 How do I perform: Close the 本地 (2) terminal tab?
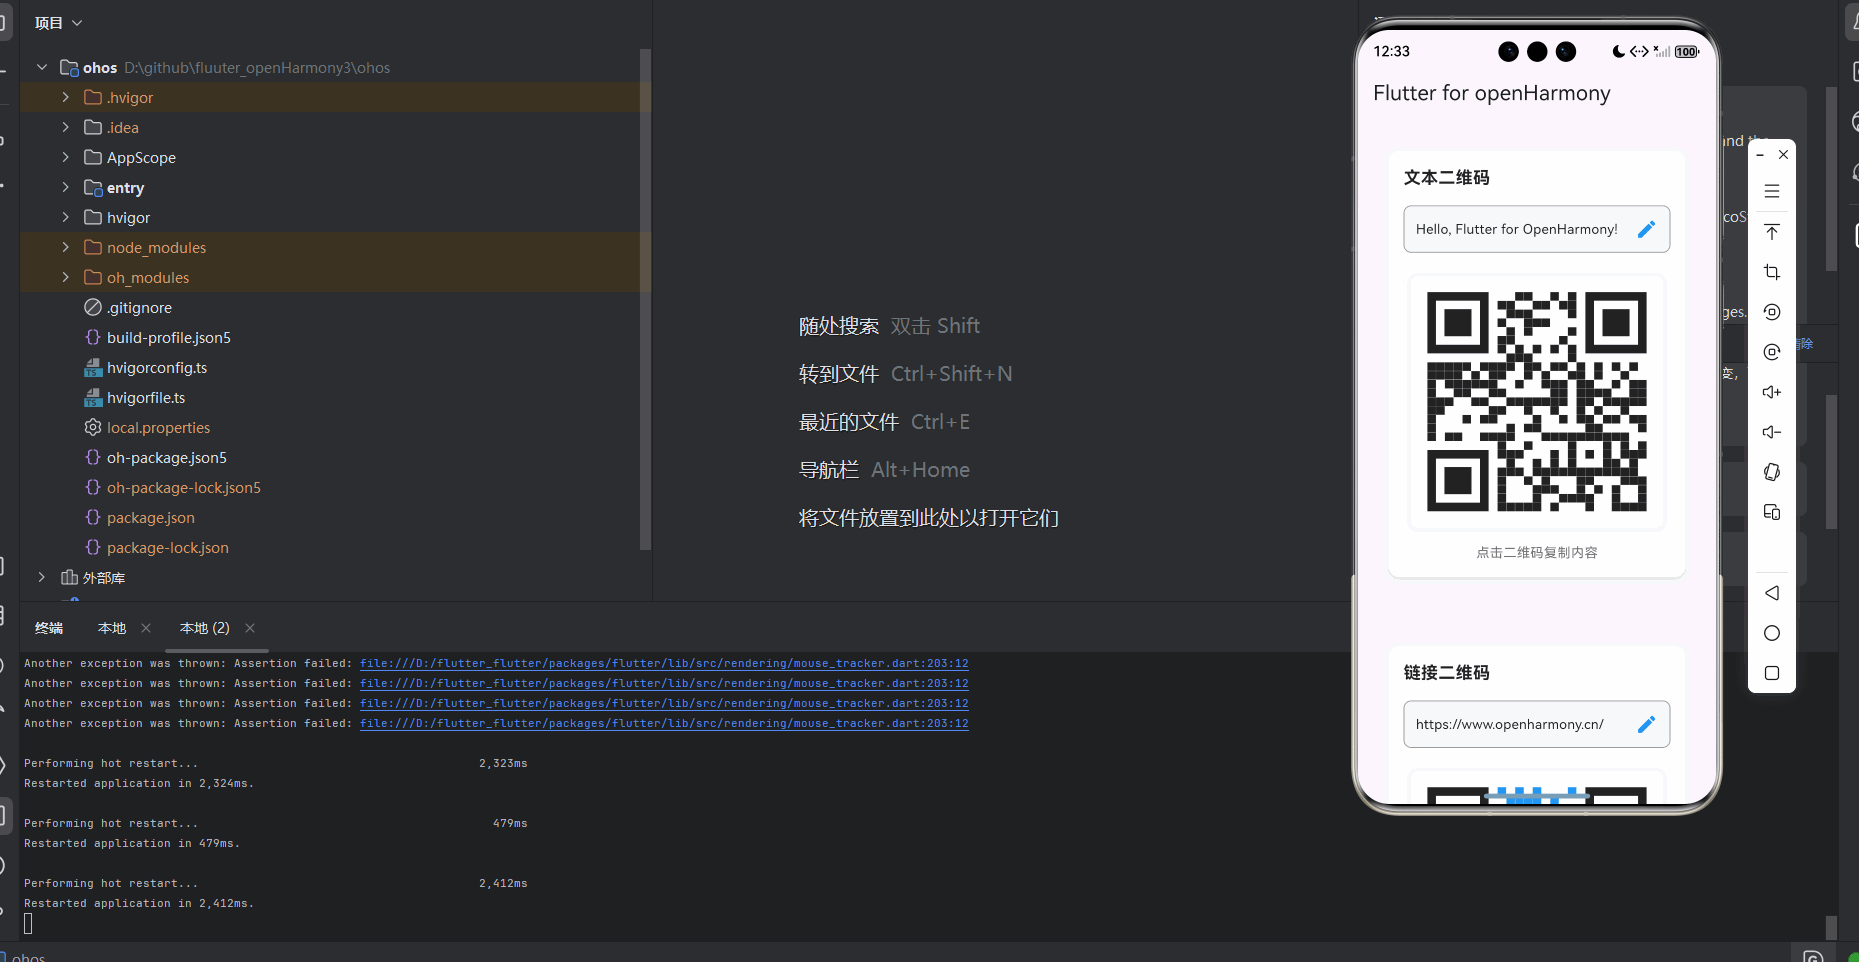(250, 628)
